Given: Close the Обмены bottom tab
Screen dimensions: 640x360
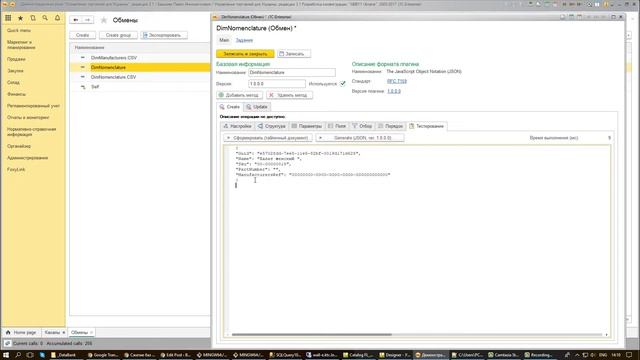Looking at the screenshot, I should (91, 333).
